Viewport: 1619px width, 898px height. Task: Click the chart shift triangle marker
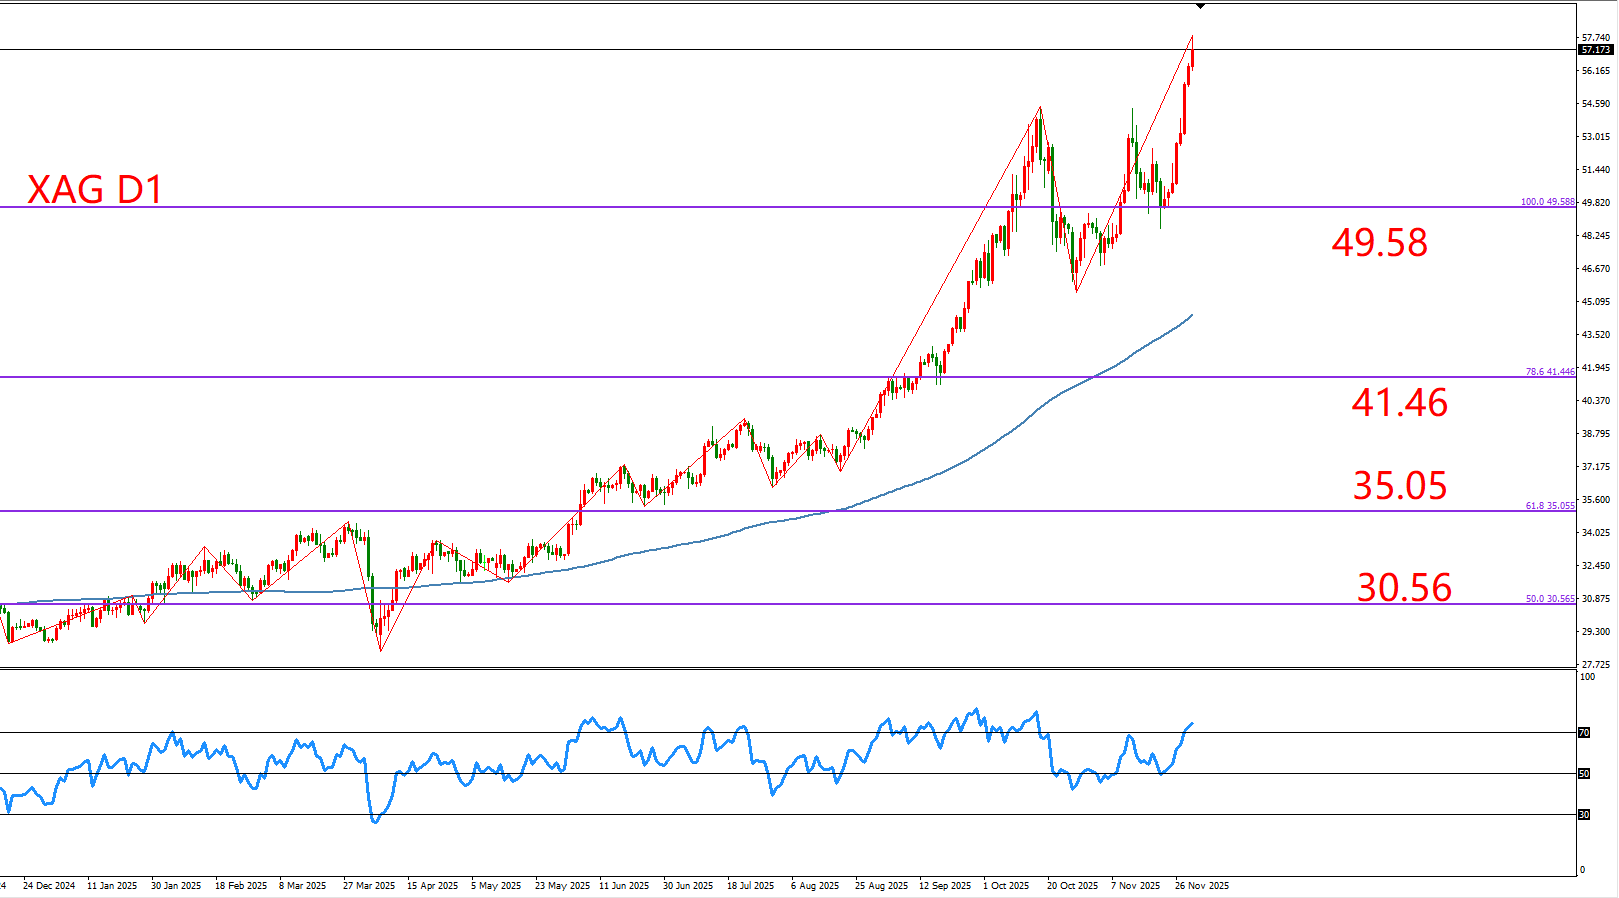pyautogui.click(x=1200, y=6)
